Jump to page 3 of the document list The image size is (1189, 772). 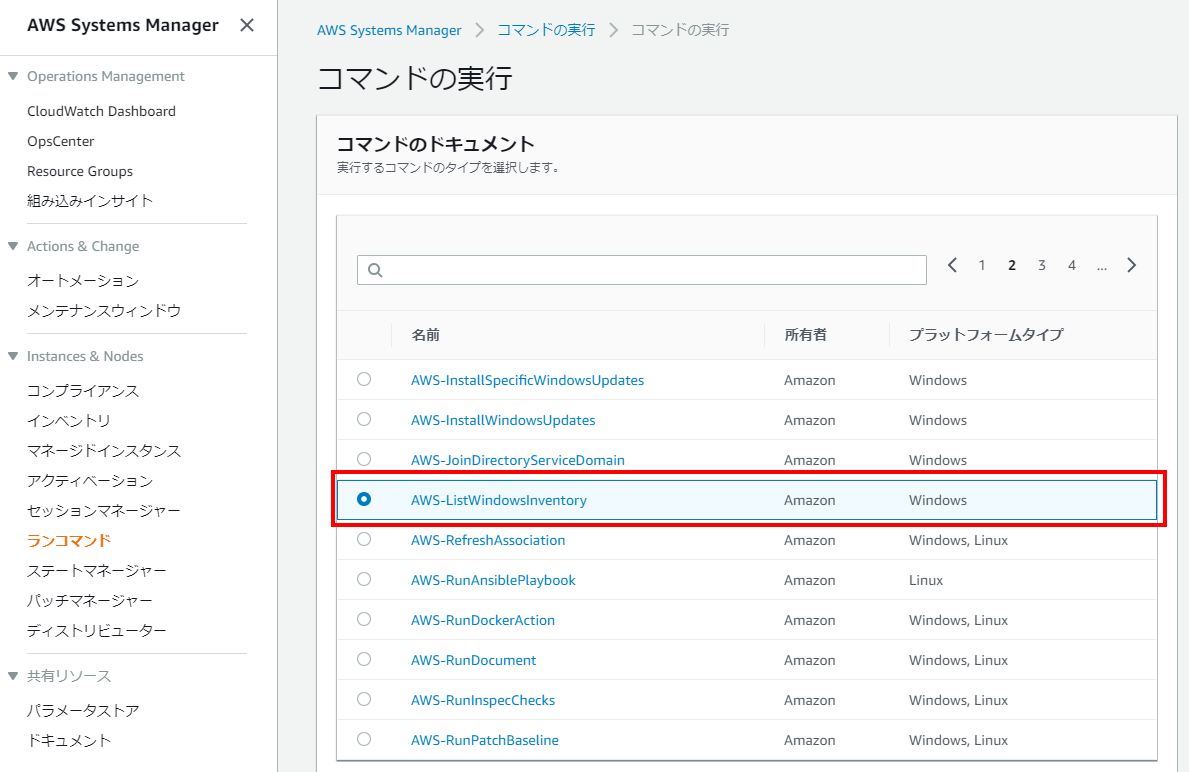click(1041, 264)
